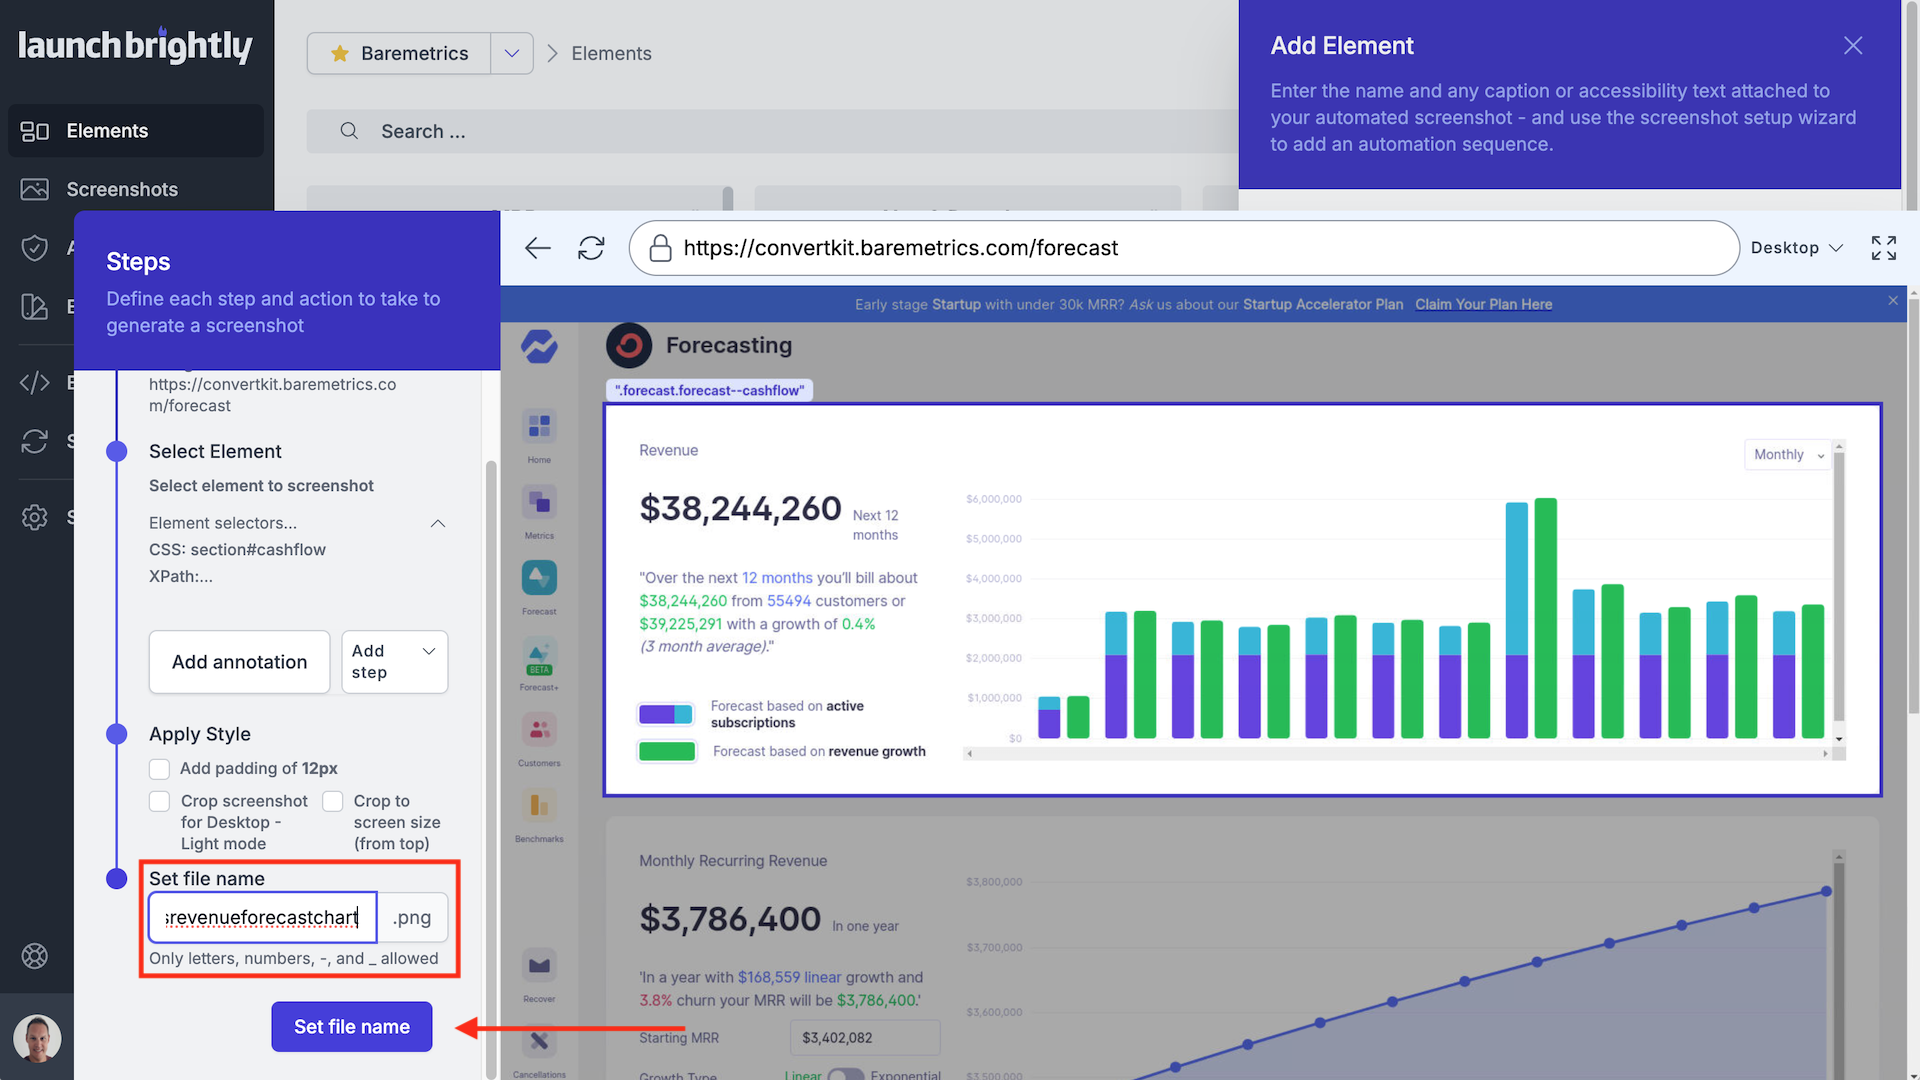Open the Customers sidebar icon

[x=539, y=730]
